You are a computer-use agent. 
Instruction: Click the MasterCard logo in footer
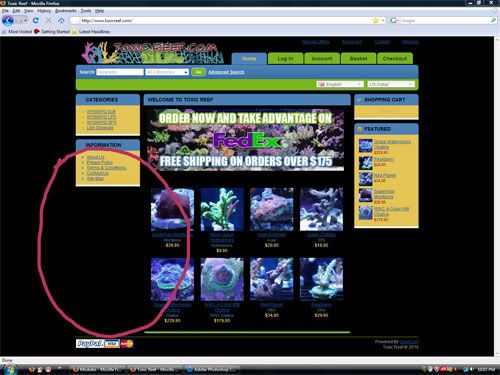coord(127,343)
